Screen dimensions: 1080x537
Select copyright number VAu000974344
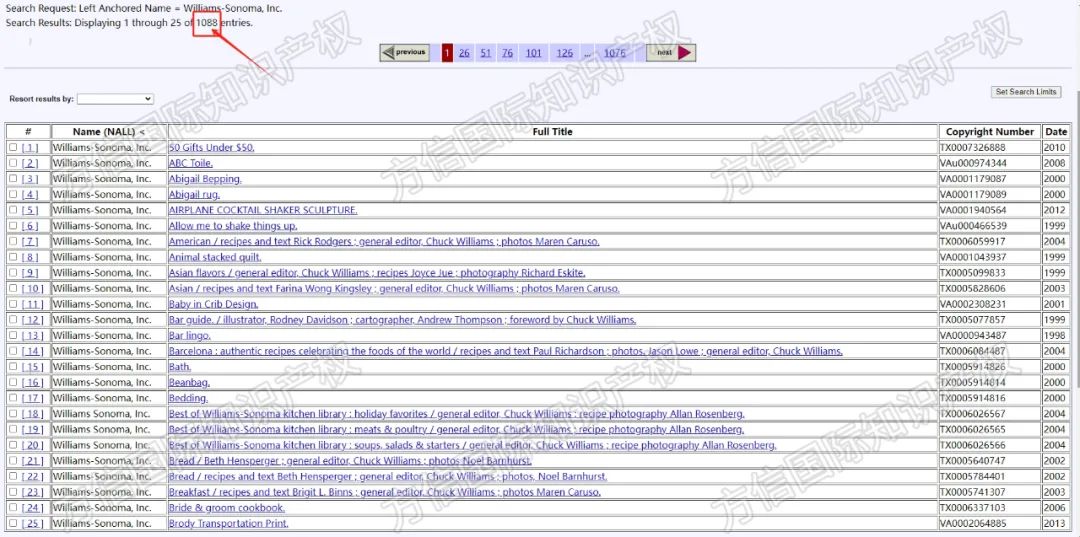973,163
